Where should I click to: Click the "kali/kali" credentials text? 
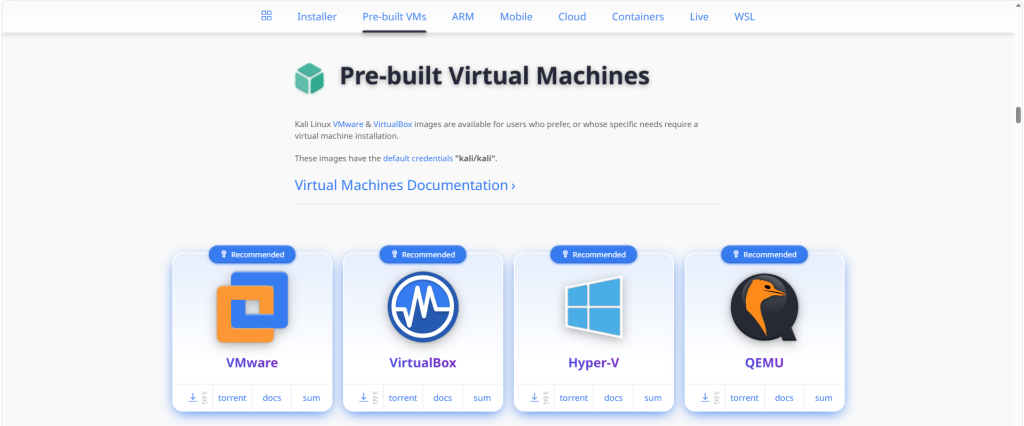476,158
